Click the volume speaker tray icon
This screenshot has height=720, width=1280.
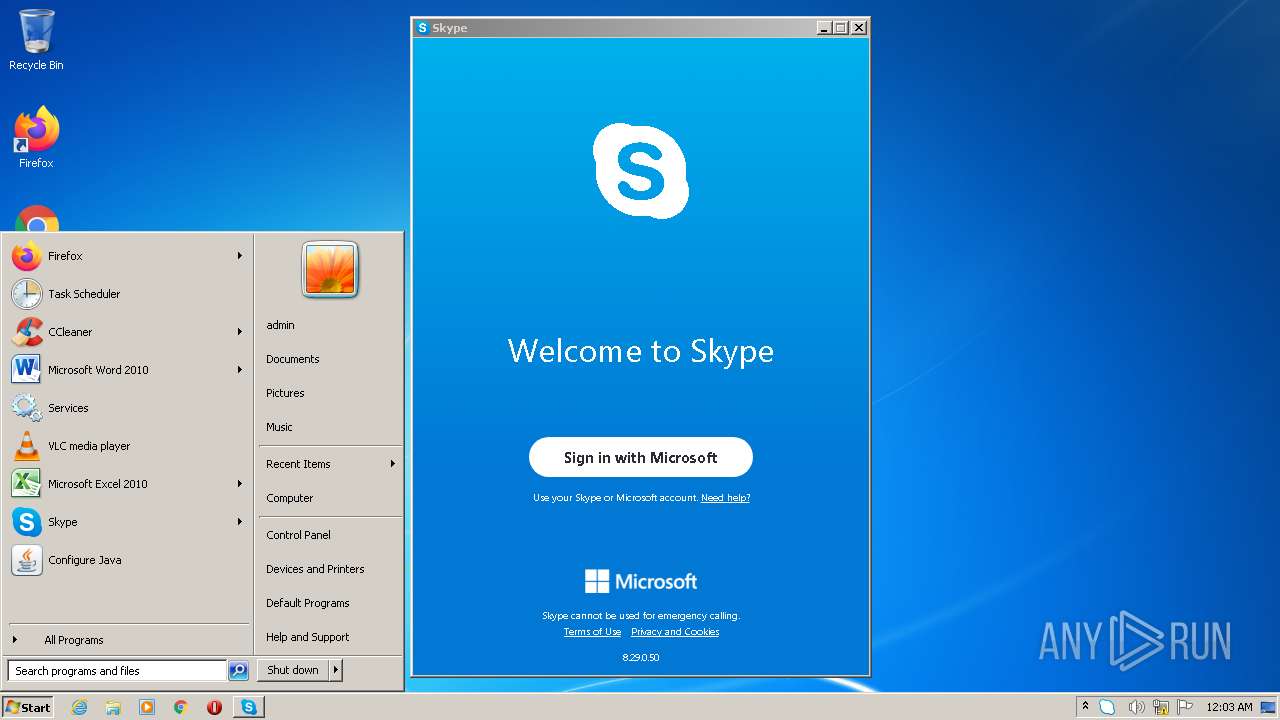[x=1136, y=707]
